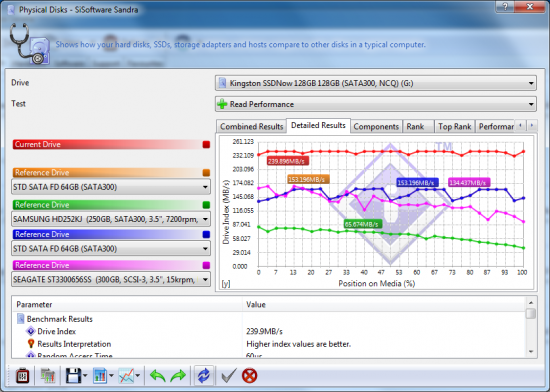550x392 pixels.
Task: Switch to the Top Rank tab
Action: coord(454,127)
